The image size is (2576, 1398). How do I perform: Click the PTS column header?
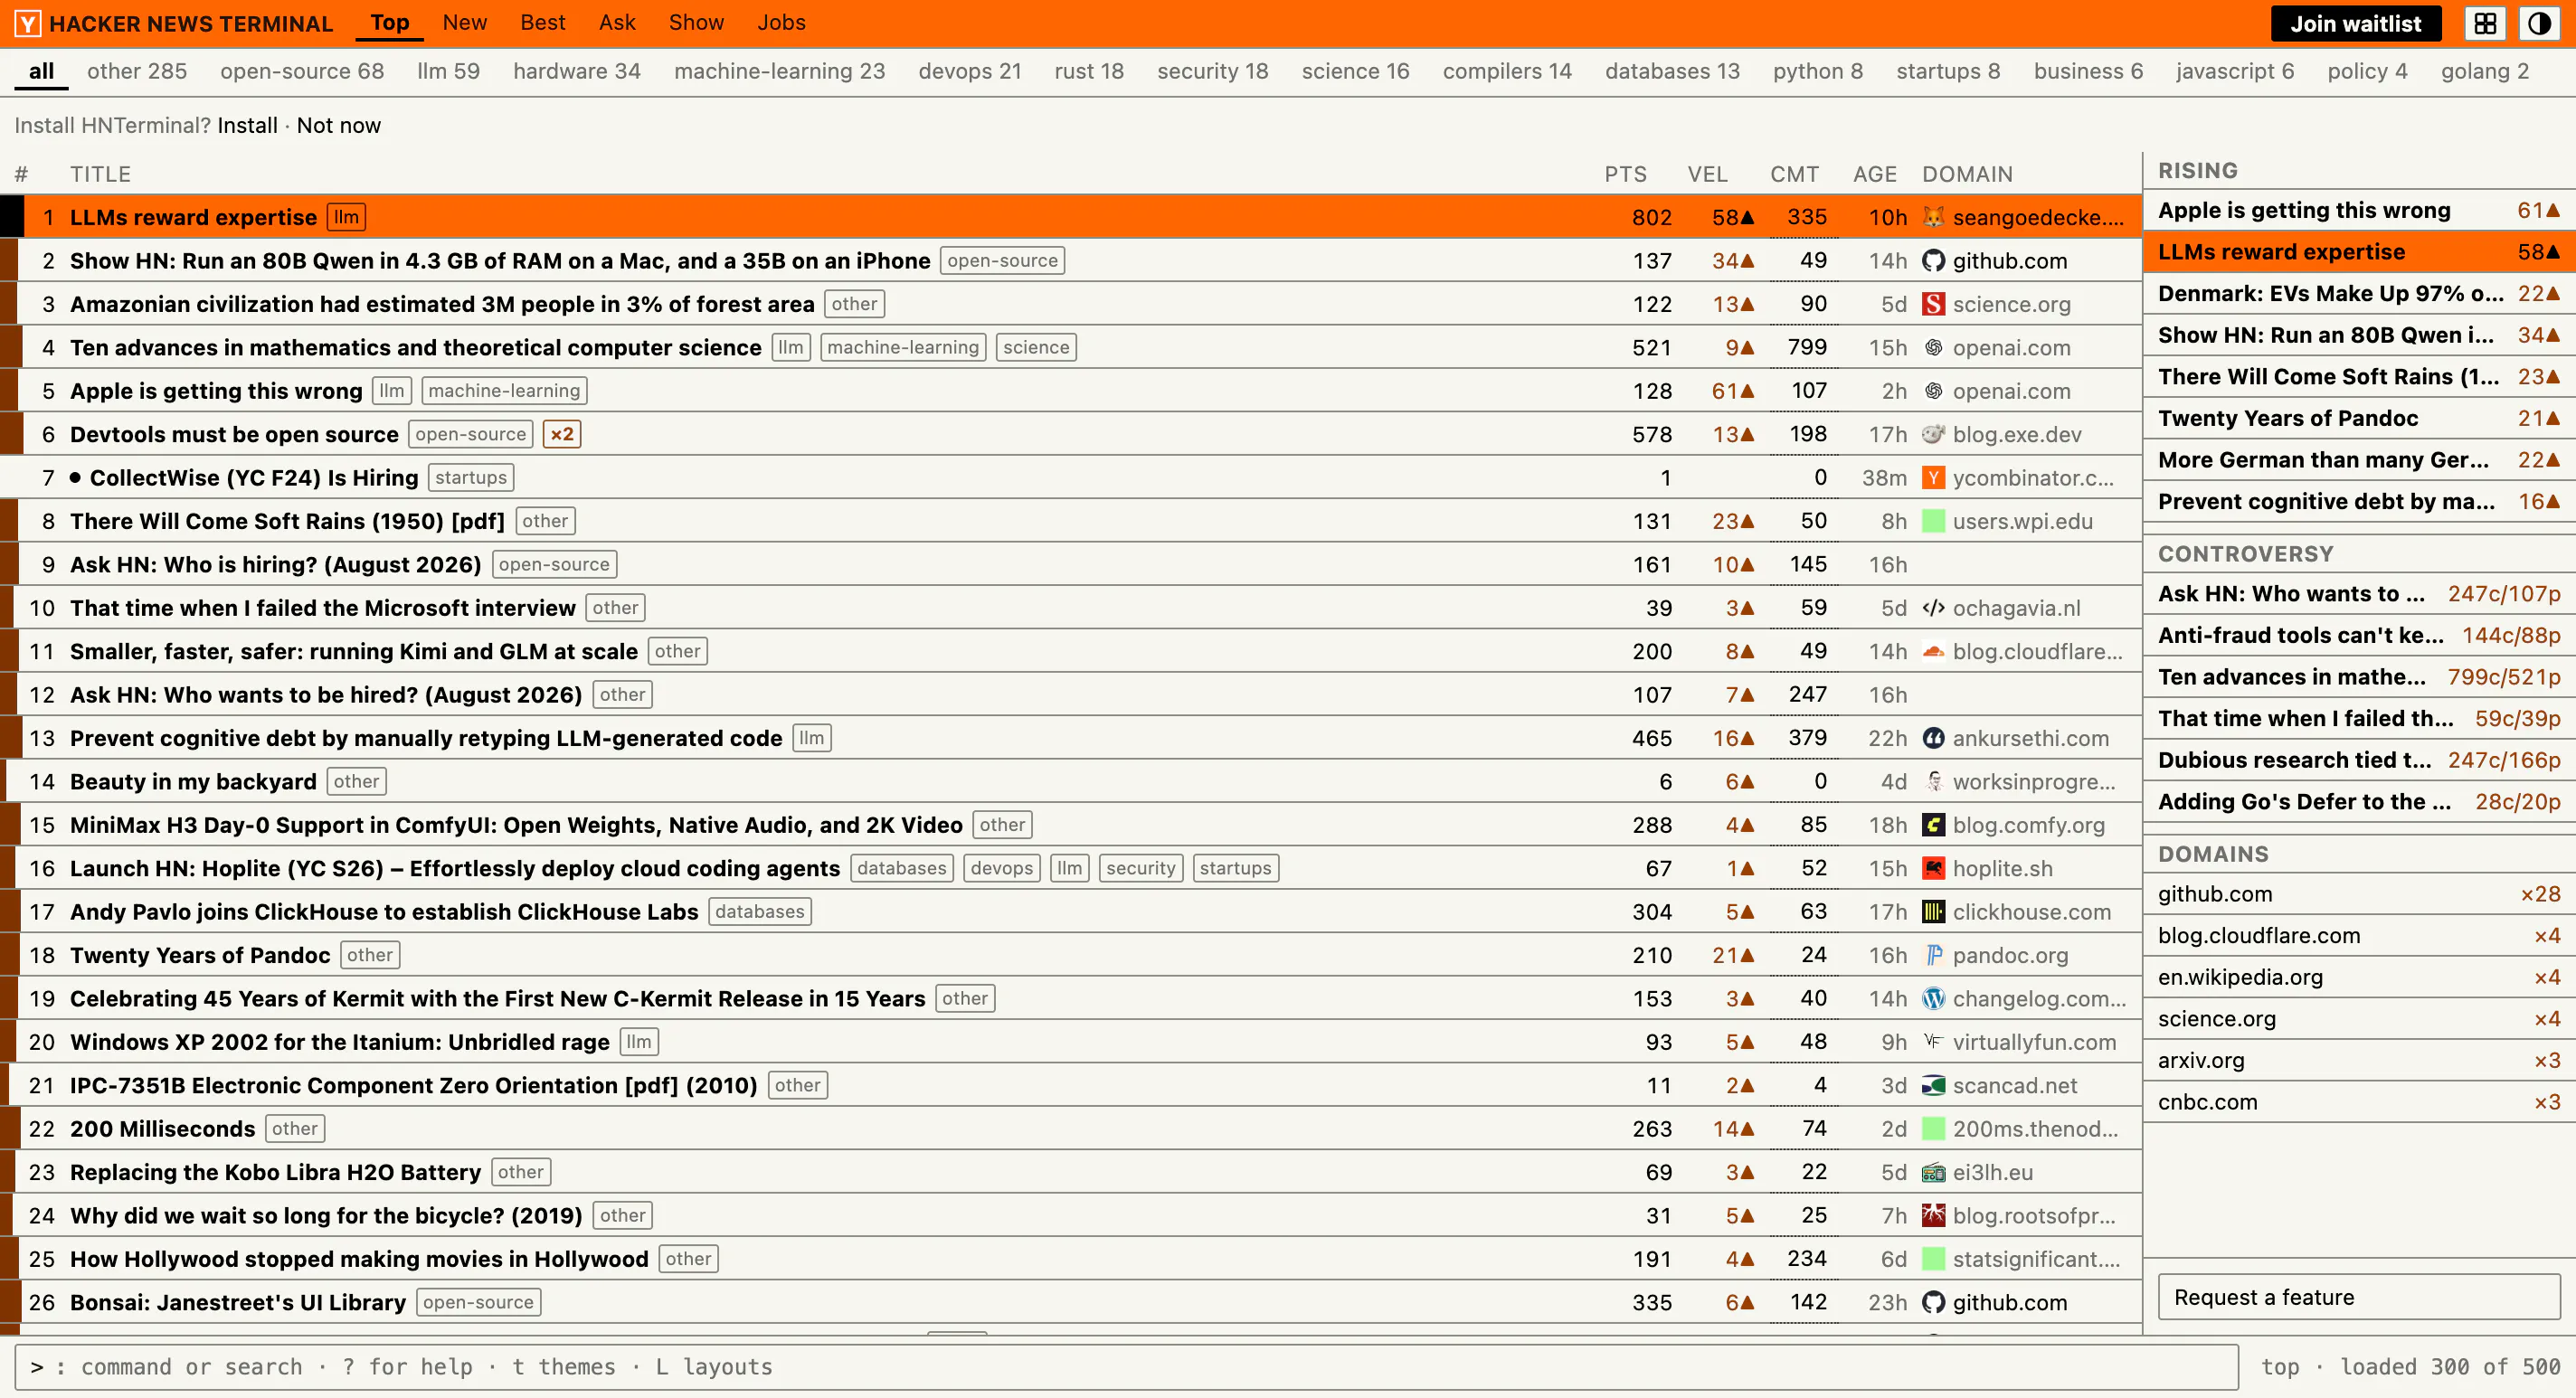pyautogui.click(x=1625, y=174)
